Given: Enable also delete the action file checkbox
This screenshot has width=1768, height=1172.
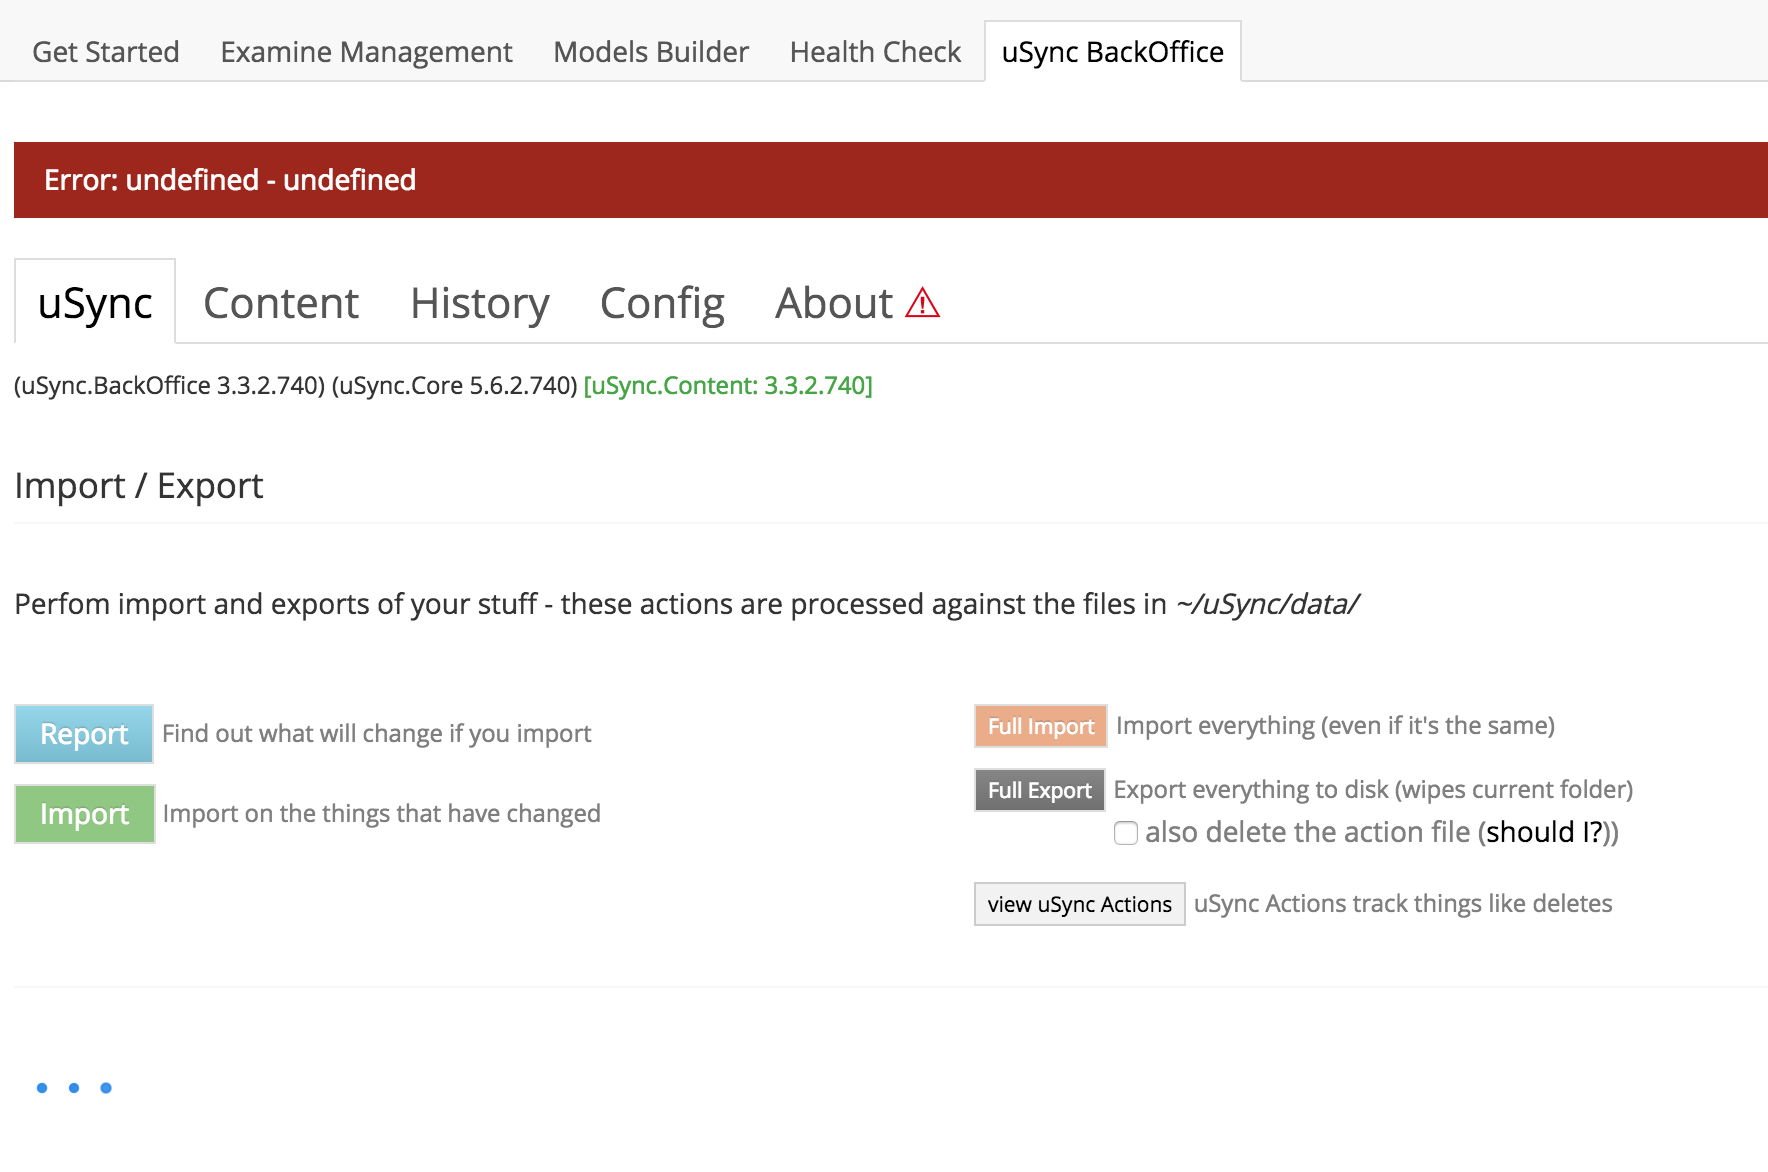Looking at the screenshot, I should (1126, 833).
